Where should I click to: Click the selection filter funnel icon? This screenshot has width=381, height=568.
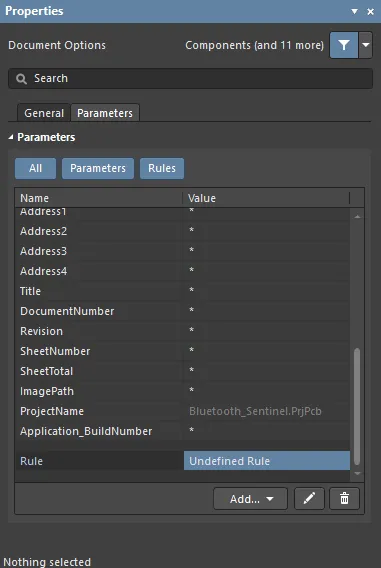point(344,45)
